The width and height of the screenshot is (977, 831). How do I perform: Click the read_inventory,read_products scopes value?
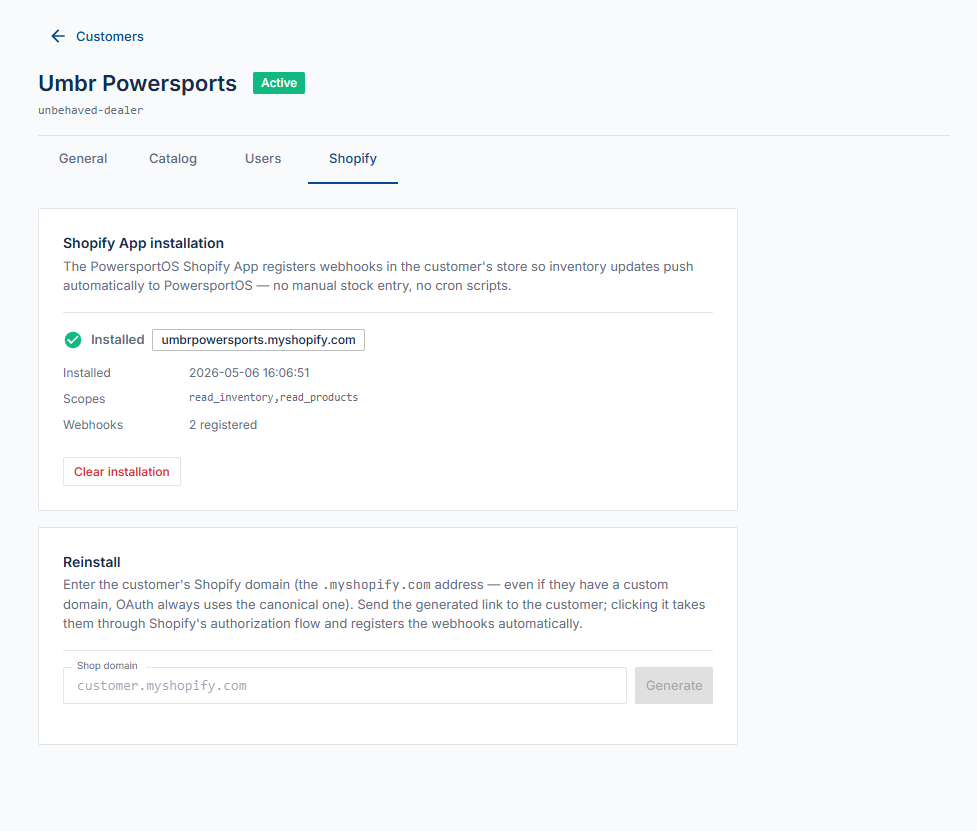(x=274, y=397)
